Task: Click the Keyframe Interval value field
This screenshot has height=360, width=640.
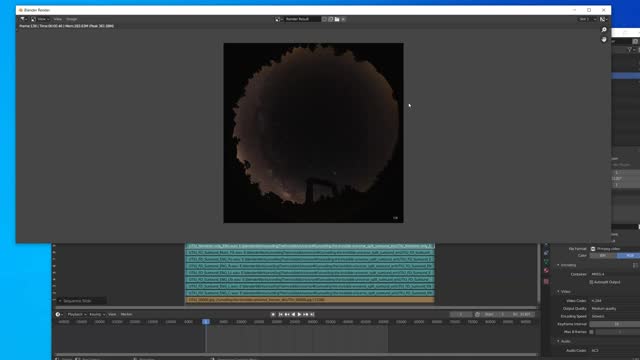Action: pyautogui.click(x=614, y=324)
